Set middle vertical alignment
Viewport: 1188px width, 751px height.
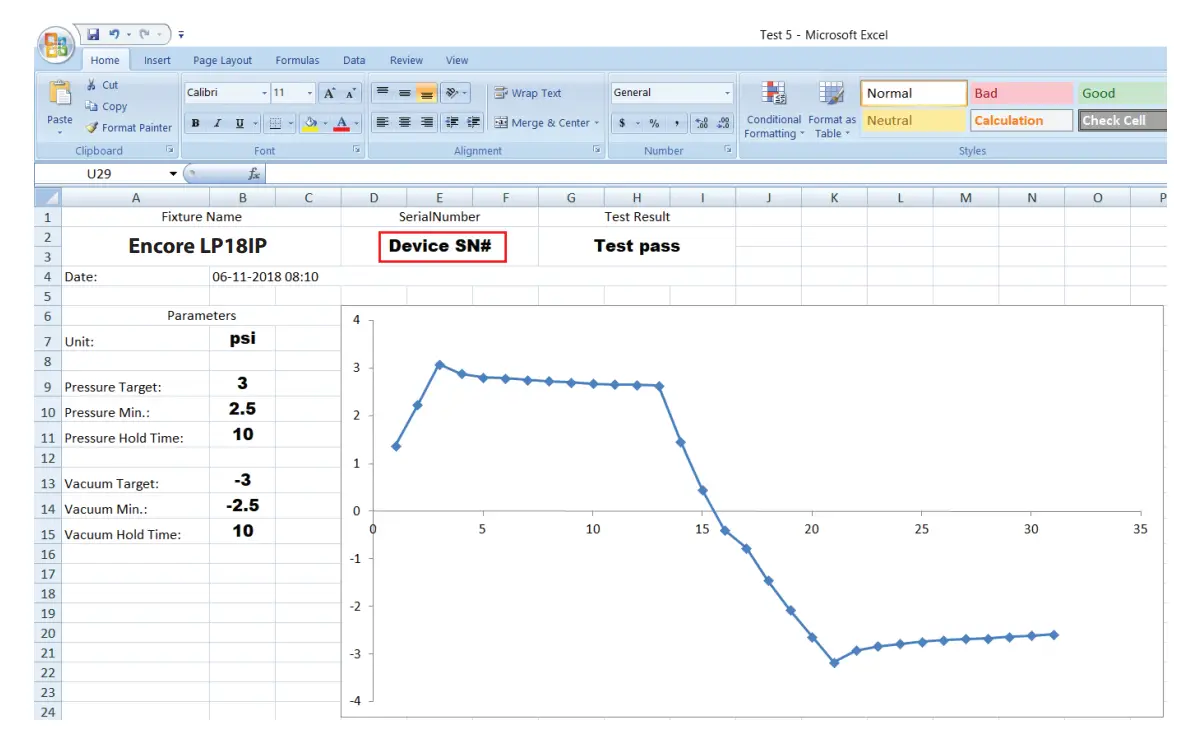point(405,92)
